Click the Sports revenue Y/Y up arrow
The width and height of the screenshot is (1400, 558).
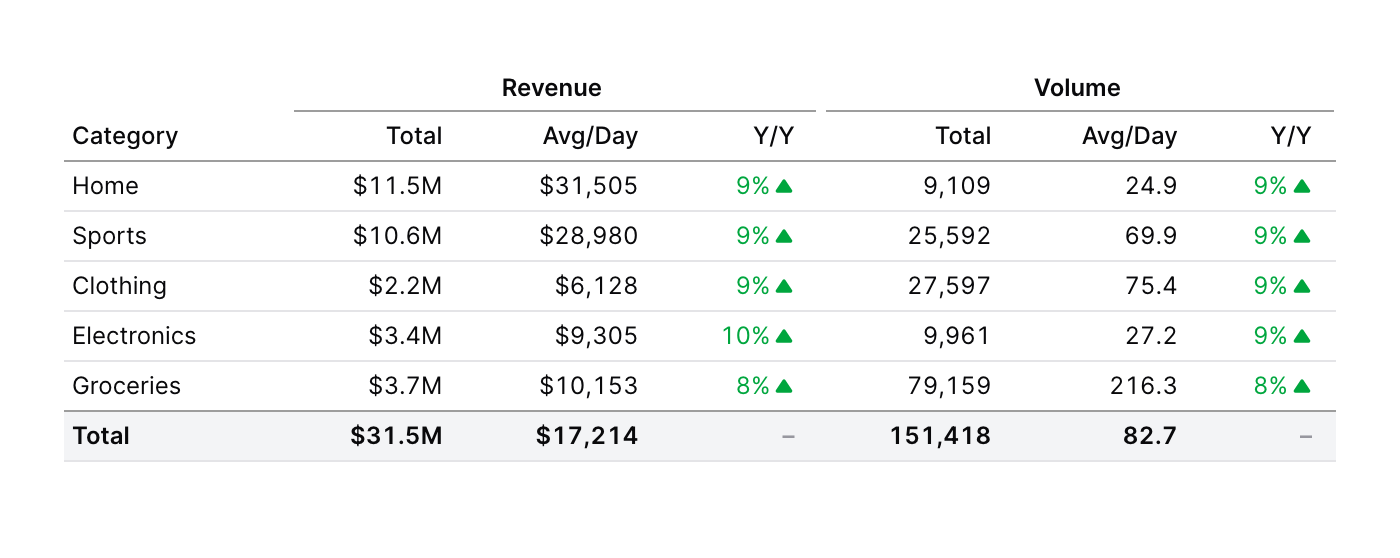coord(784,236)
